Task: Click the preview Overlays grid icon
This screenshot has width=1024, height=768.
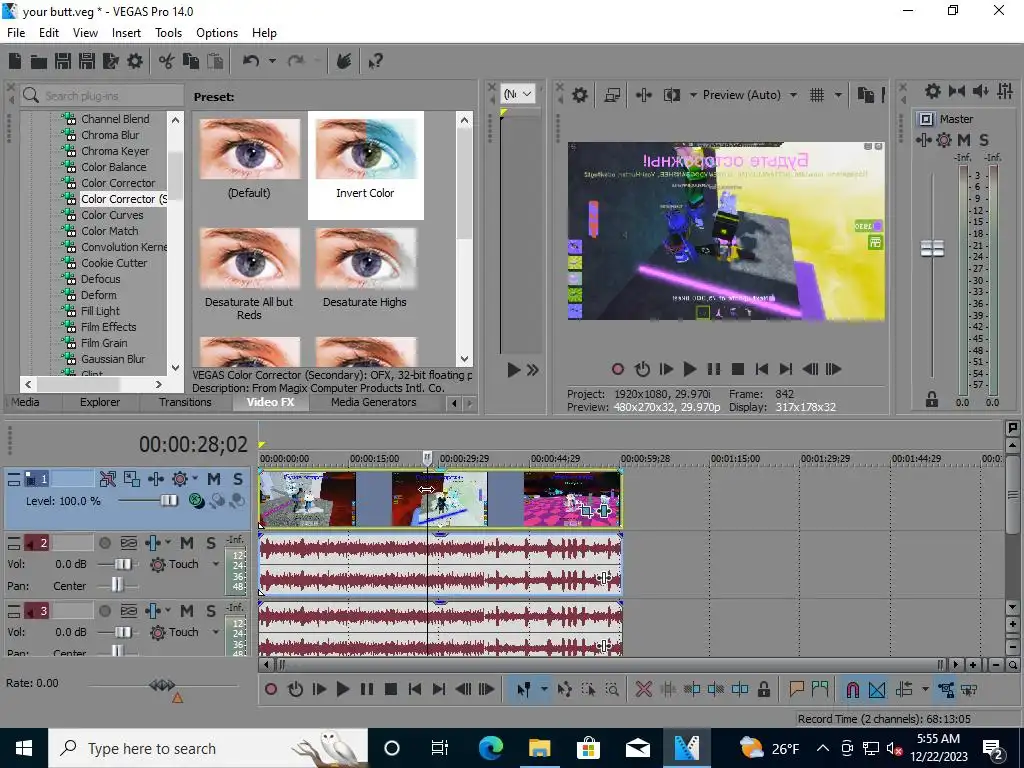Action: point(816,95)
